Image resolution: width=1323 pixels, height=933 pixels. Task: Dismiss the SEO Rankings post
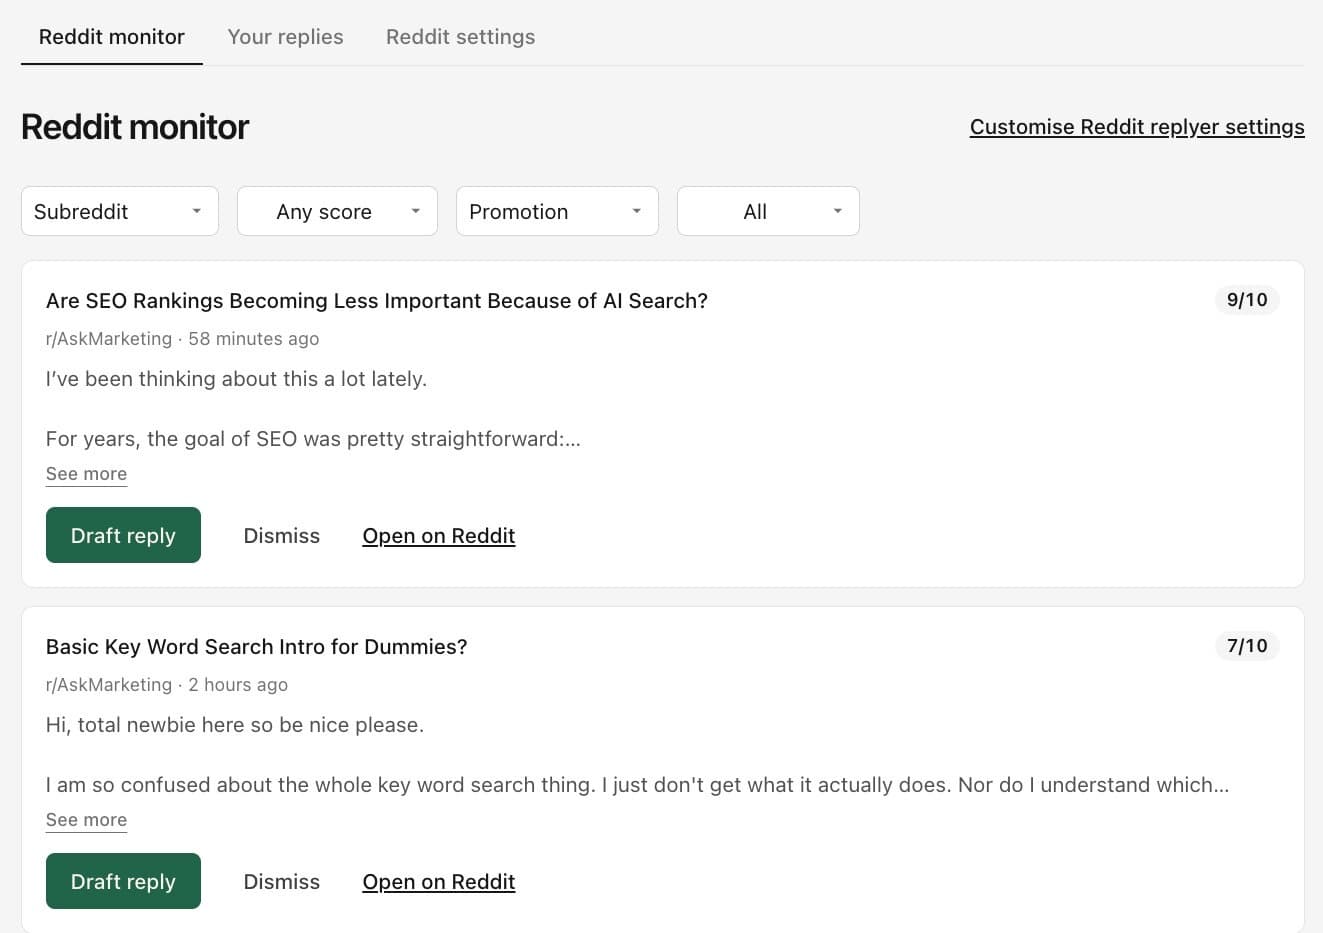282,536
